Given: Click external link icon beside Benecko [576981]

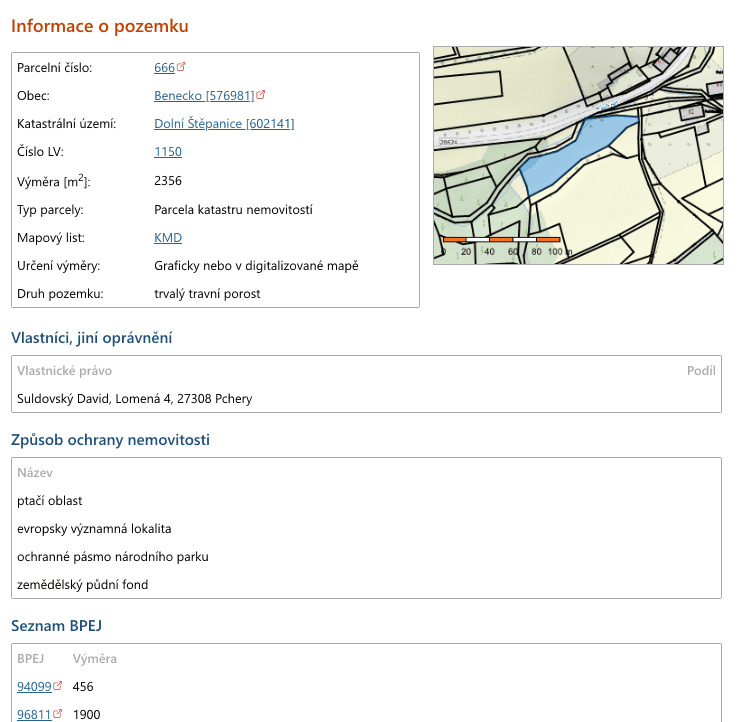Looking at the screenshot, I should [261, 96].
